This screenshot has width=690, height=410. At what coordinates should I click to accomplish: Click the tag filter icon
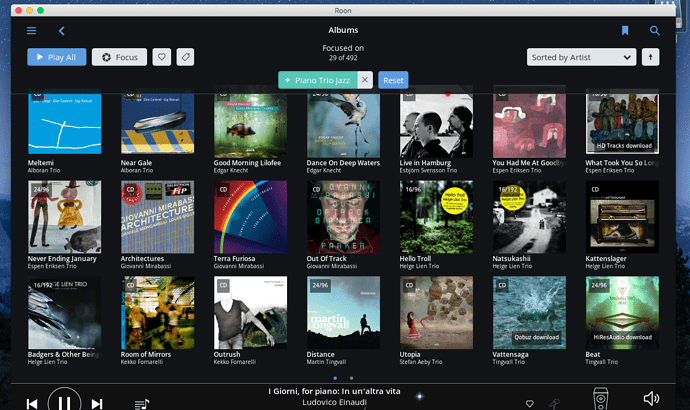185,57
